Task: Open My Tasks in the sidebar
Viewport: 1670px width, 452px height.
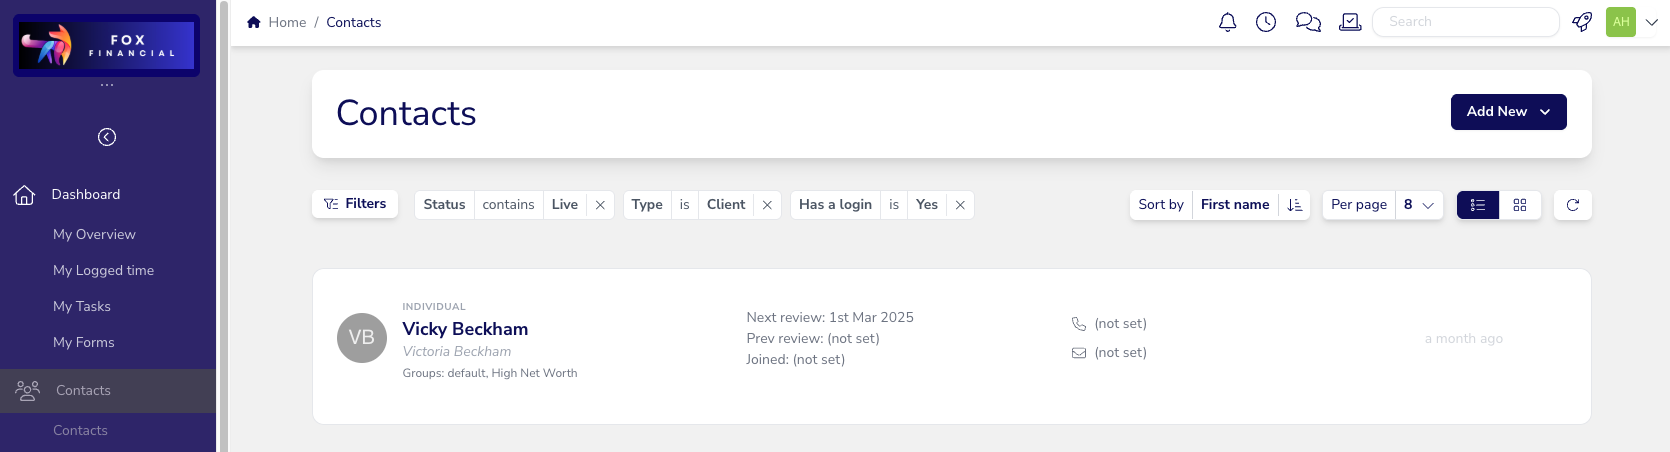Action: pos(82,306)
